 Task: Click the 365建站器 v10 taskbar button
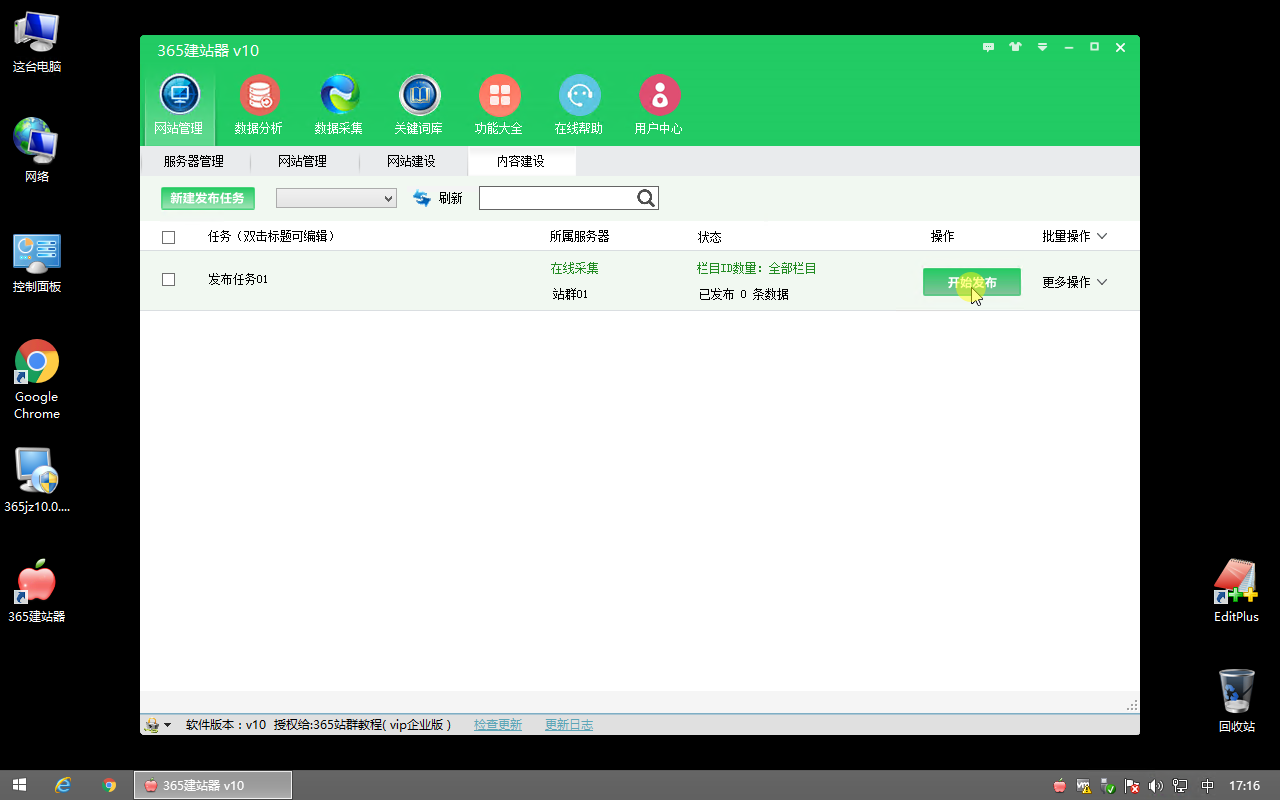(213, 785)
